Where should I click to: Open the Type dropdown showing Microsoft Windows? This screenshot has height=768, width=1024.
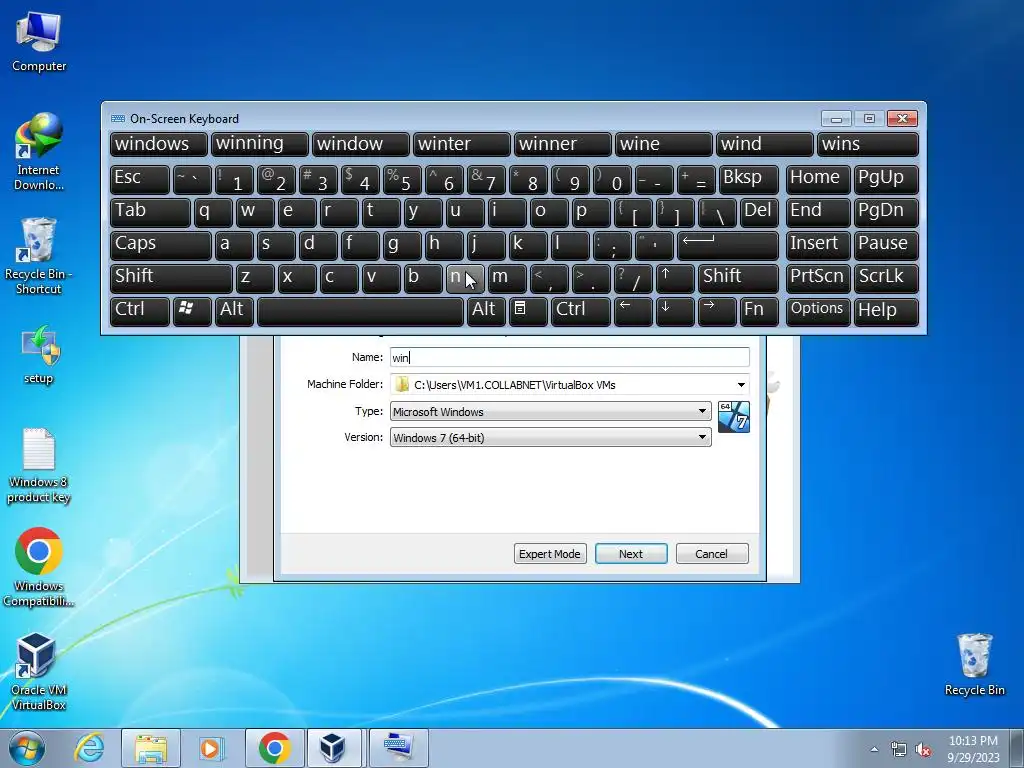(x=550, y=411)
